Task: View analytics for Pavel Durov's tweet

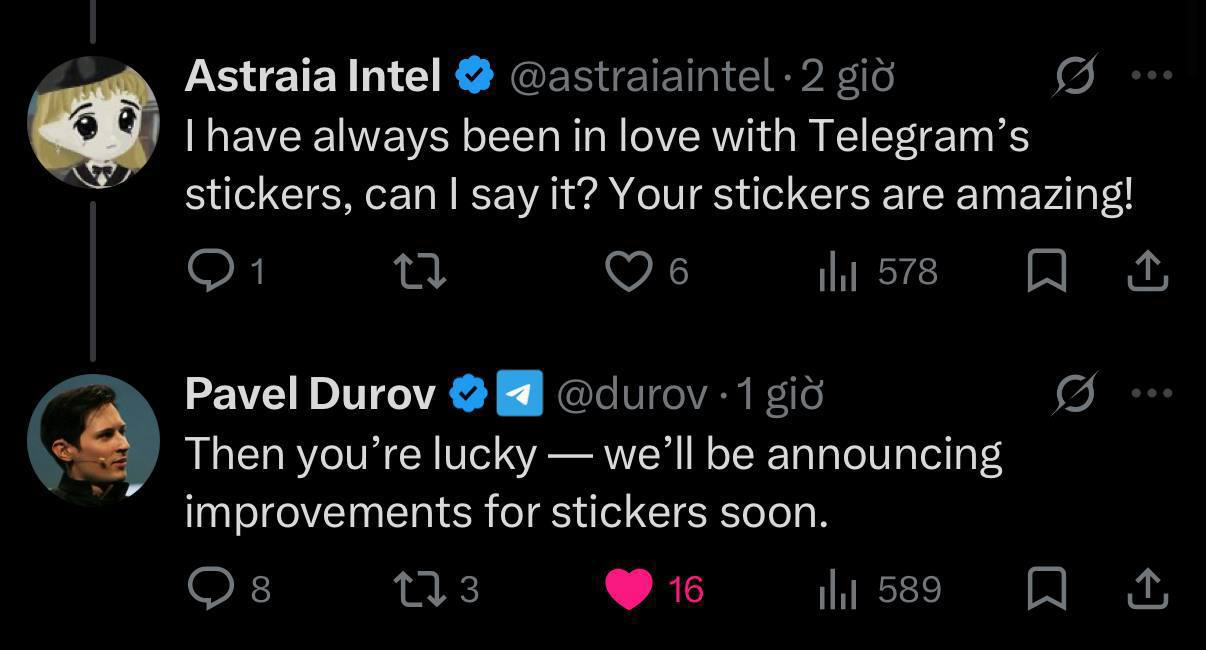Action: pos(837,588)
